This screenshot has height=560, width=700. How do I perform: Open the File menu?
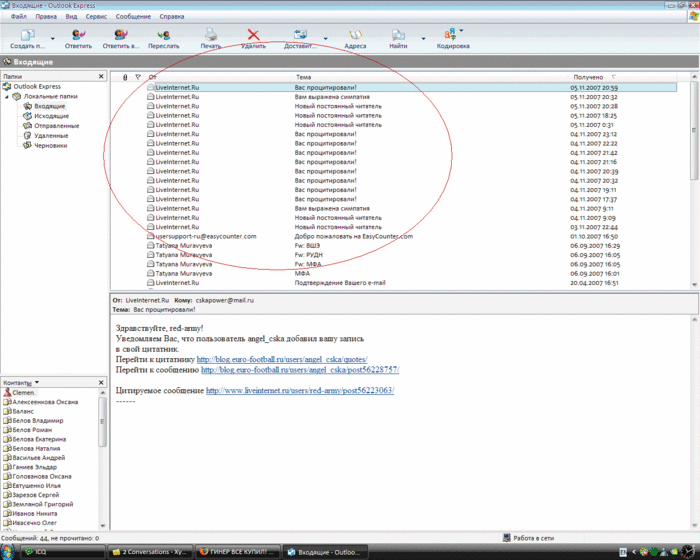click(x=18, y=17)
